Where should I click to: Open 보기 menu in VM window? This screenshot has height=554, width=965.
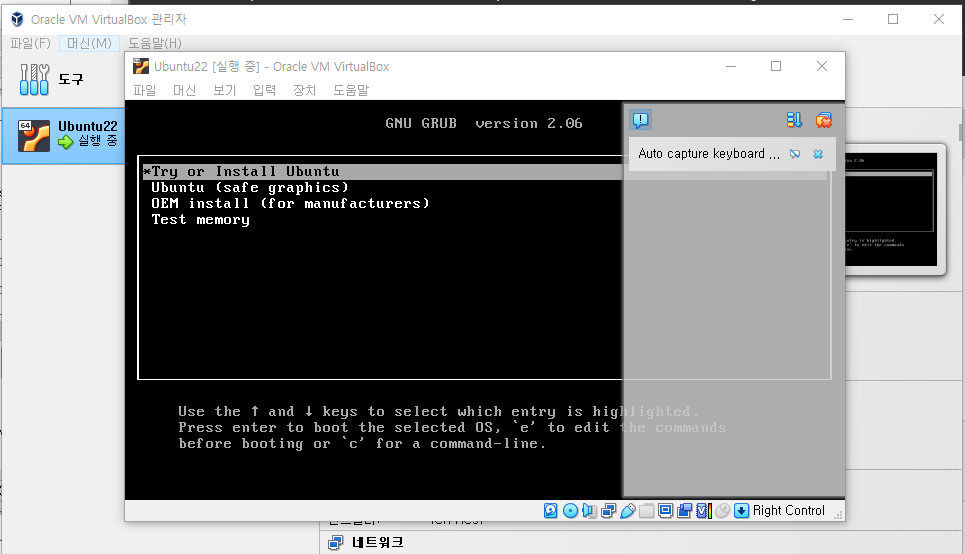(x=225, y=90)
